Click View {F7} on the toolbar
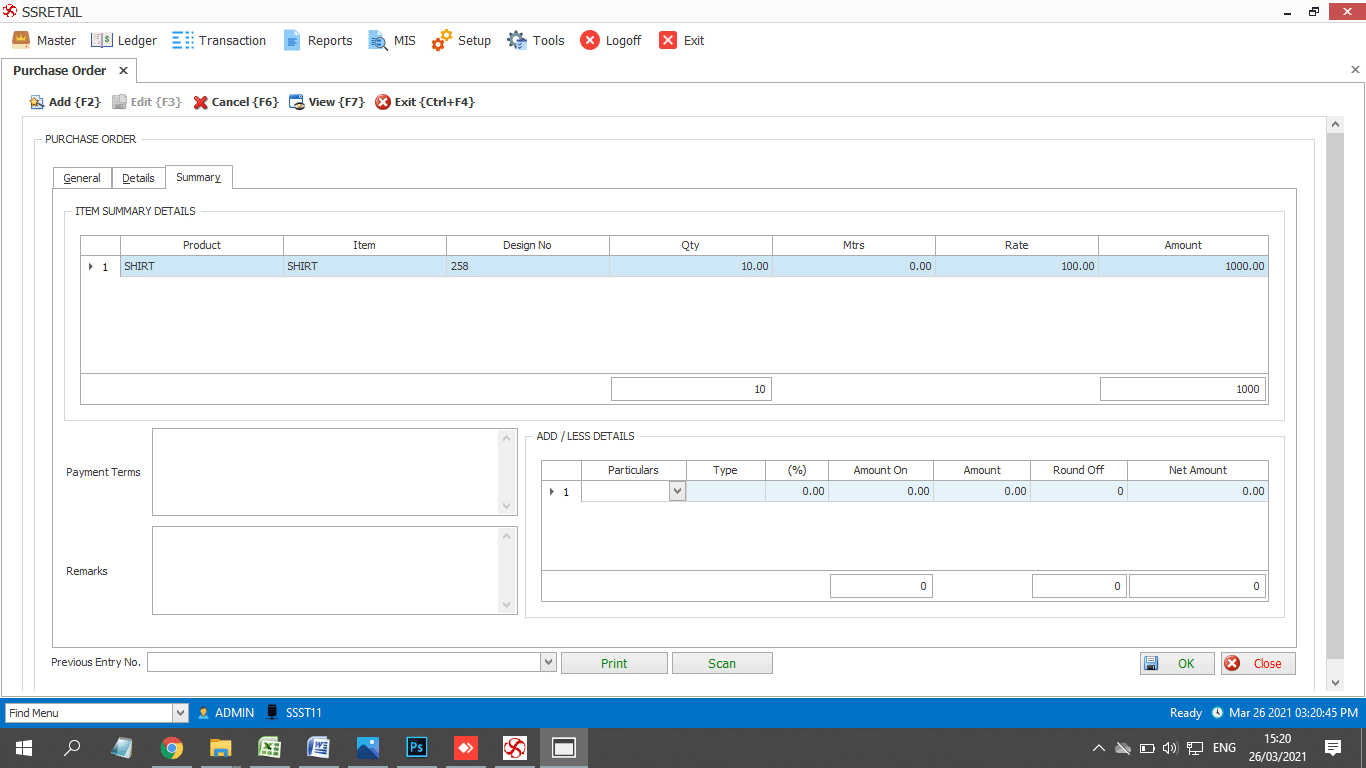This screenshot has height=768, width=1366. [x=297, y=101]
